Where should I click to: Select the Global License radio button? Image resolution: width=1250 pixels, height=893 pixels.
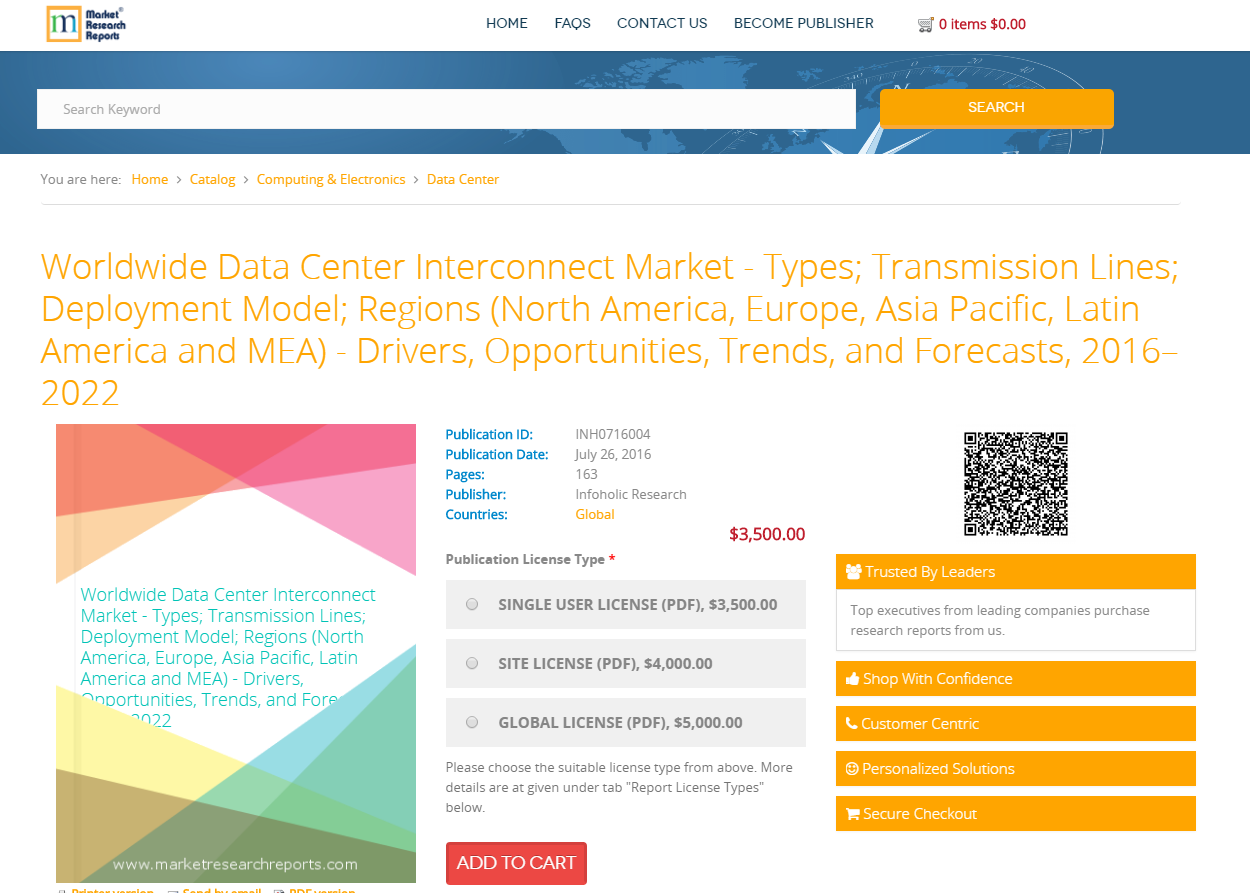pos(472,722)
